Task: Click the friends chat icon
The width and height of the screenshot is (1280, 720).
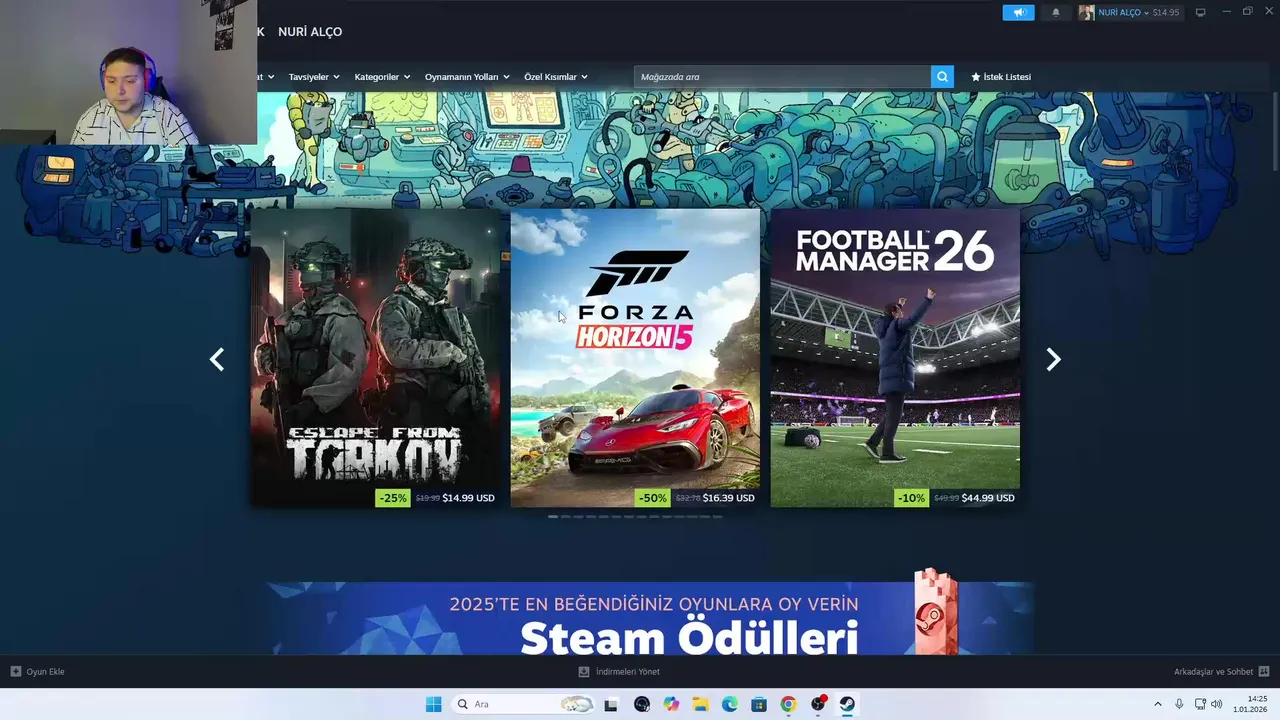Action: (1264, 672)
